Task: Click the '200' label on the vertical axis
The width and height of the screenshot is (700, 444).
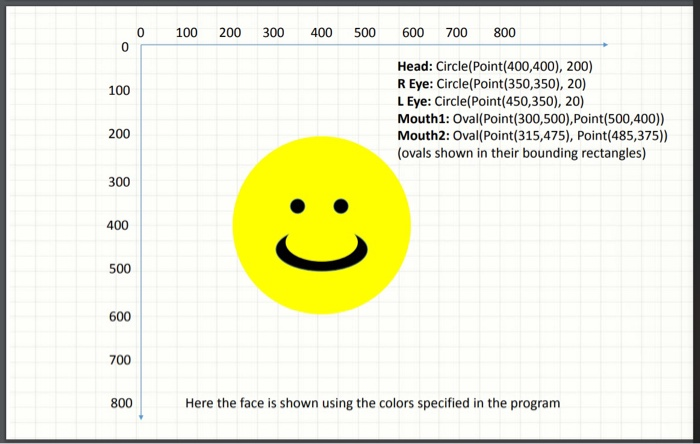Action: click(119, 134)
